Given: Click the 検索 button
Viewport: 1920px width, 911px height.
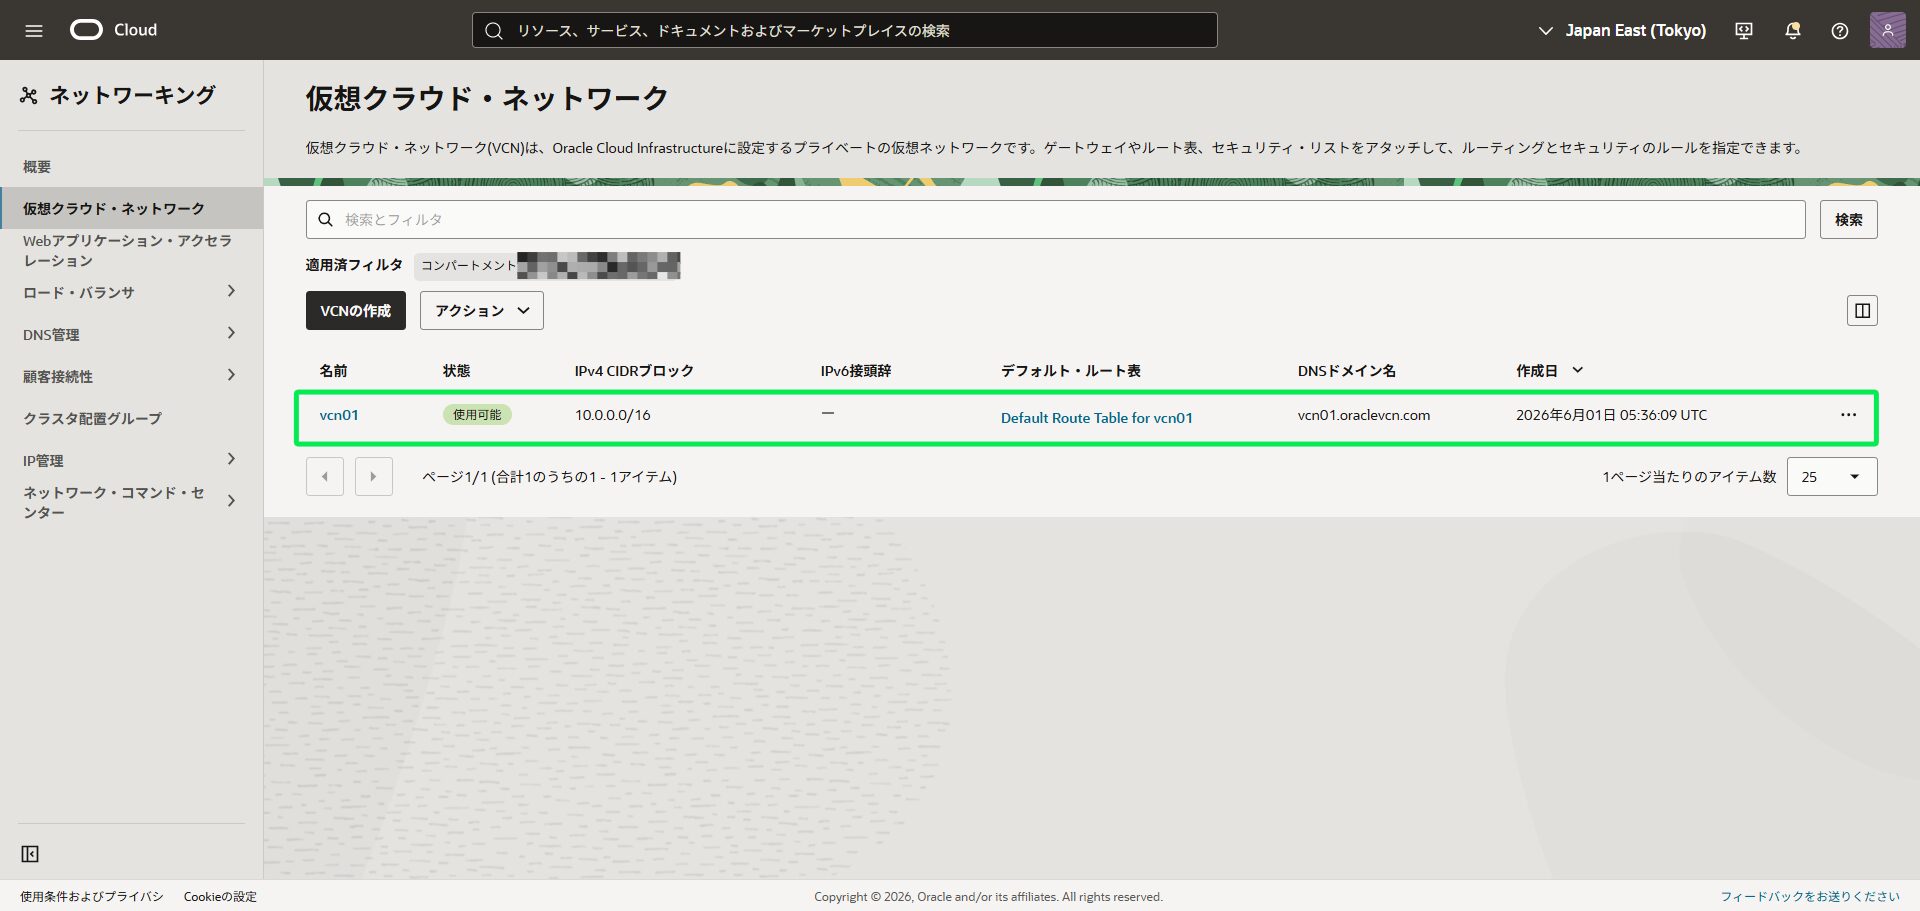Looking at the screenshot, I should [x=1849, y=220].
